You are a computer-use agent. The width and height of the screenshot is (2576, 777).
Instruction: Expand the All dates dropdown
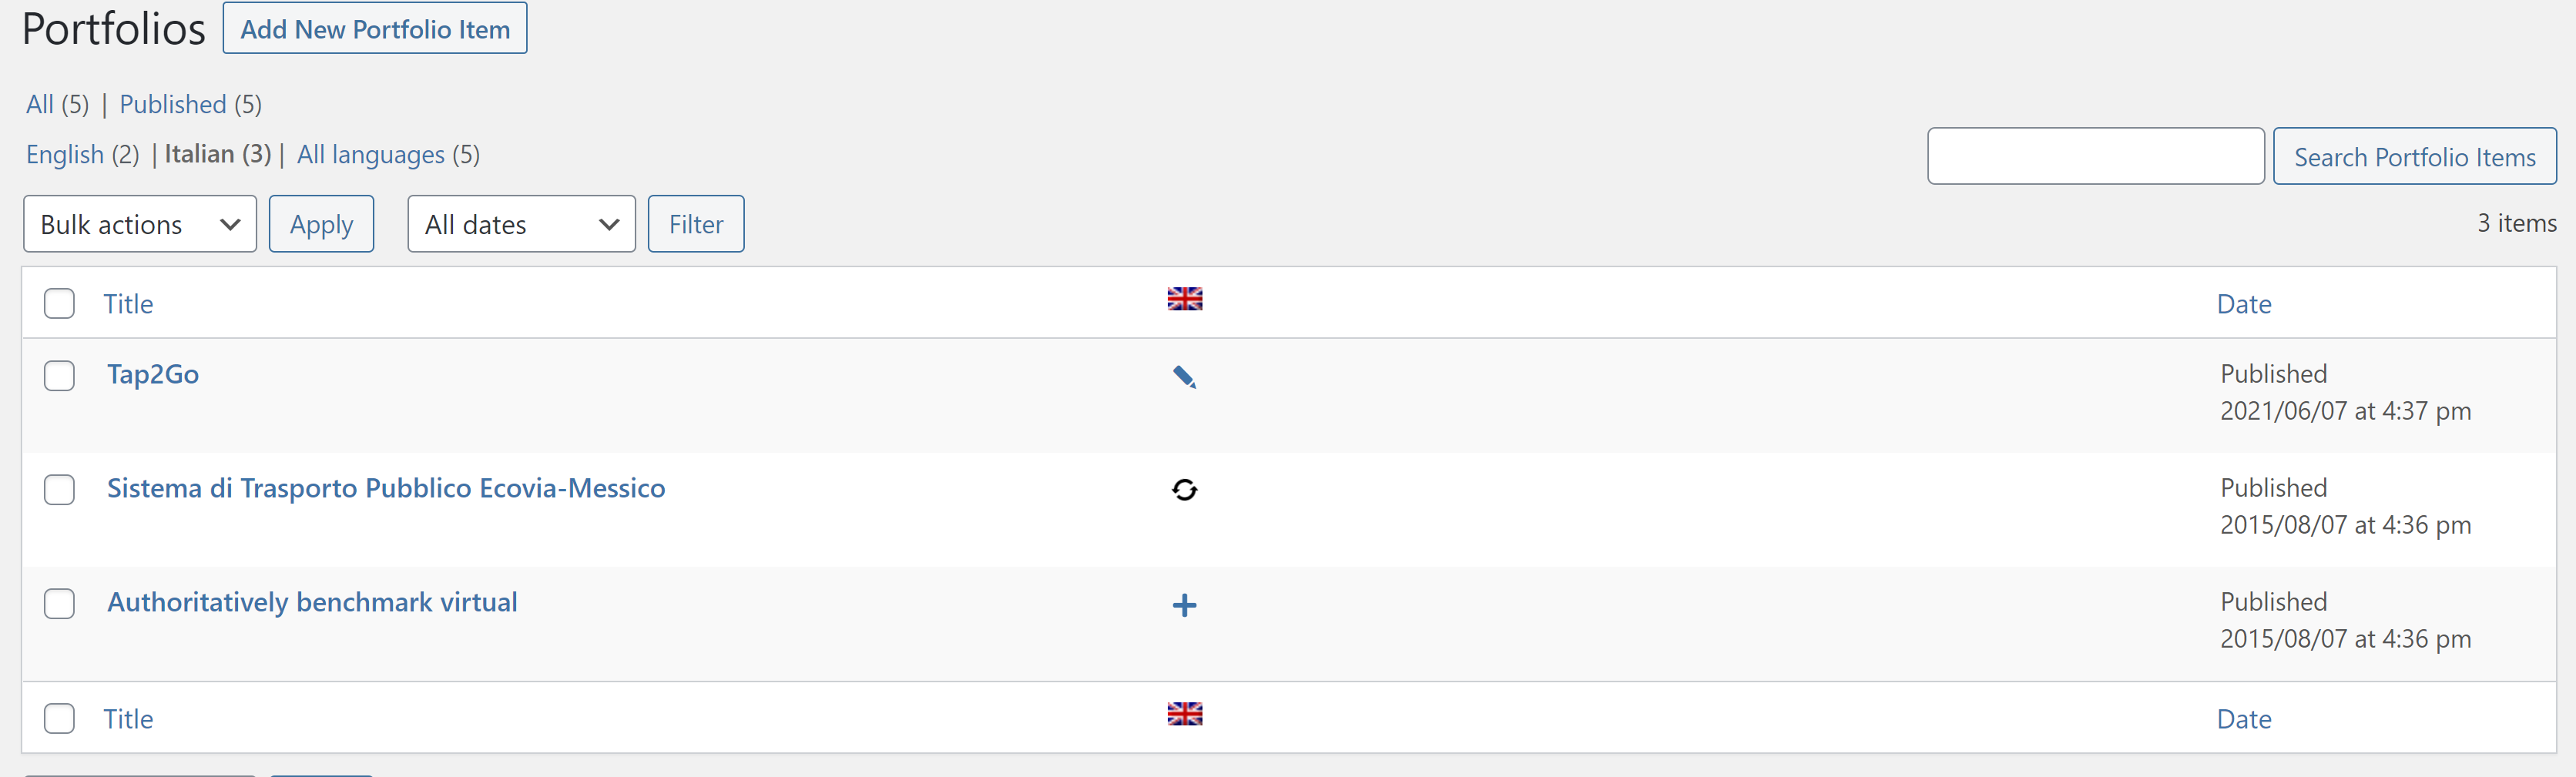[521, 224]
